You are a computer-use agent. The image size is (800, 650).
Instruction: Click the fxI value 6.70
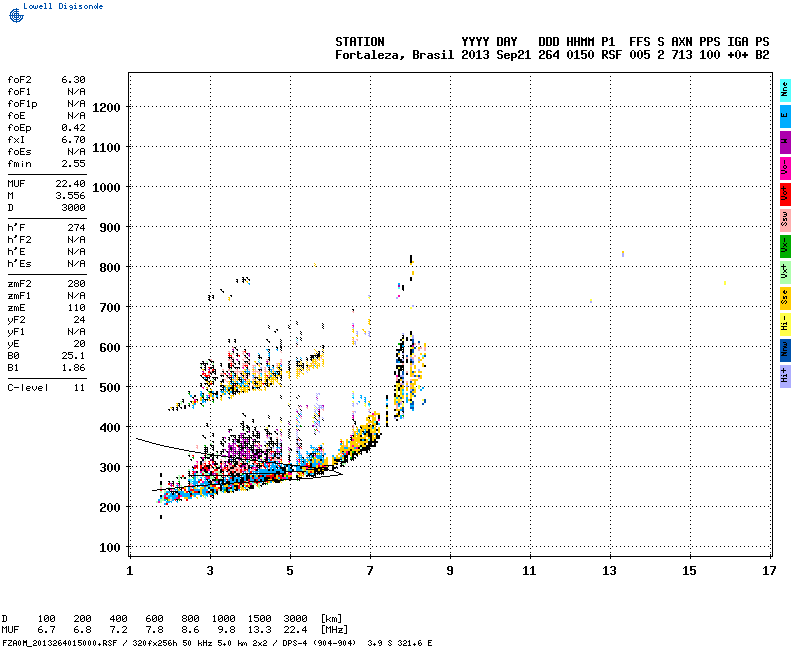pyautogui.click(x=73, y=140)
